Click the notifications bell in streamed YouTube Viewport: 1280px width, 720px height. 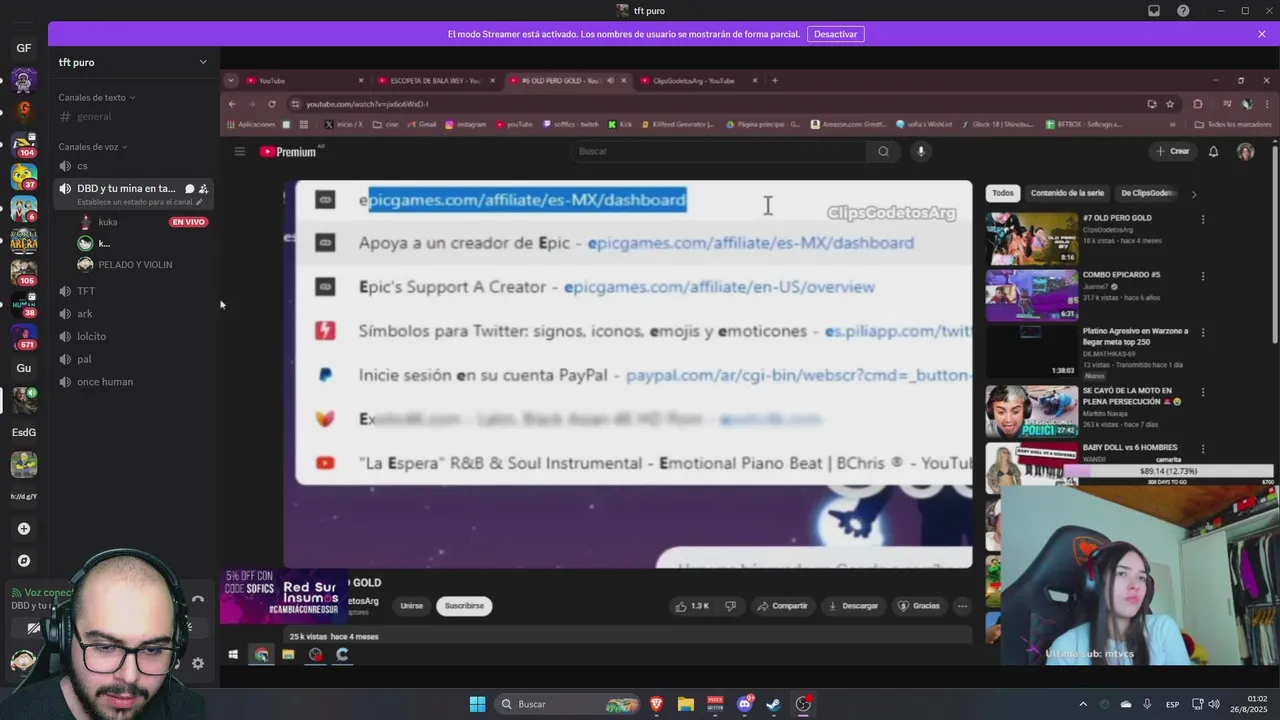point(1213,151)
